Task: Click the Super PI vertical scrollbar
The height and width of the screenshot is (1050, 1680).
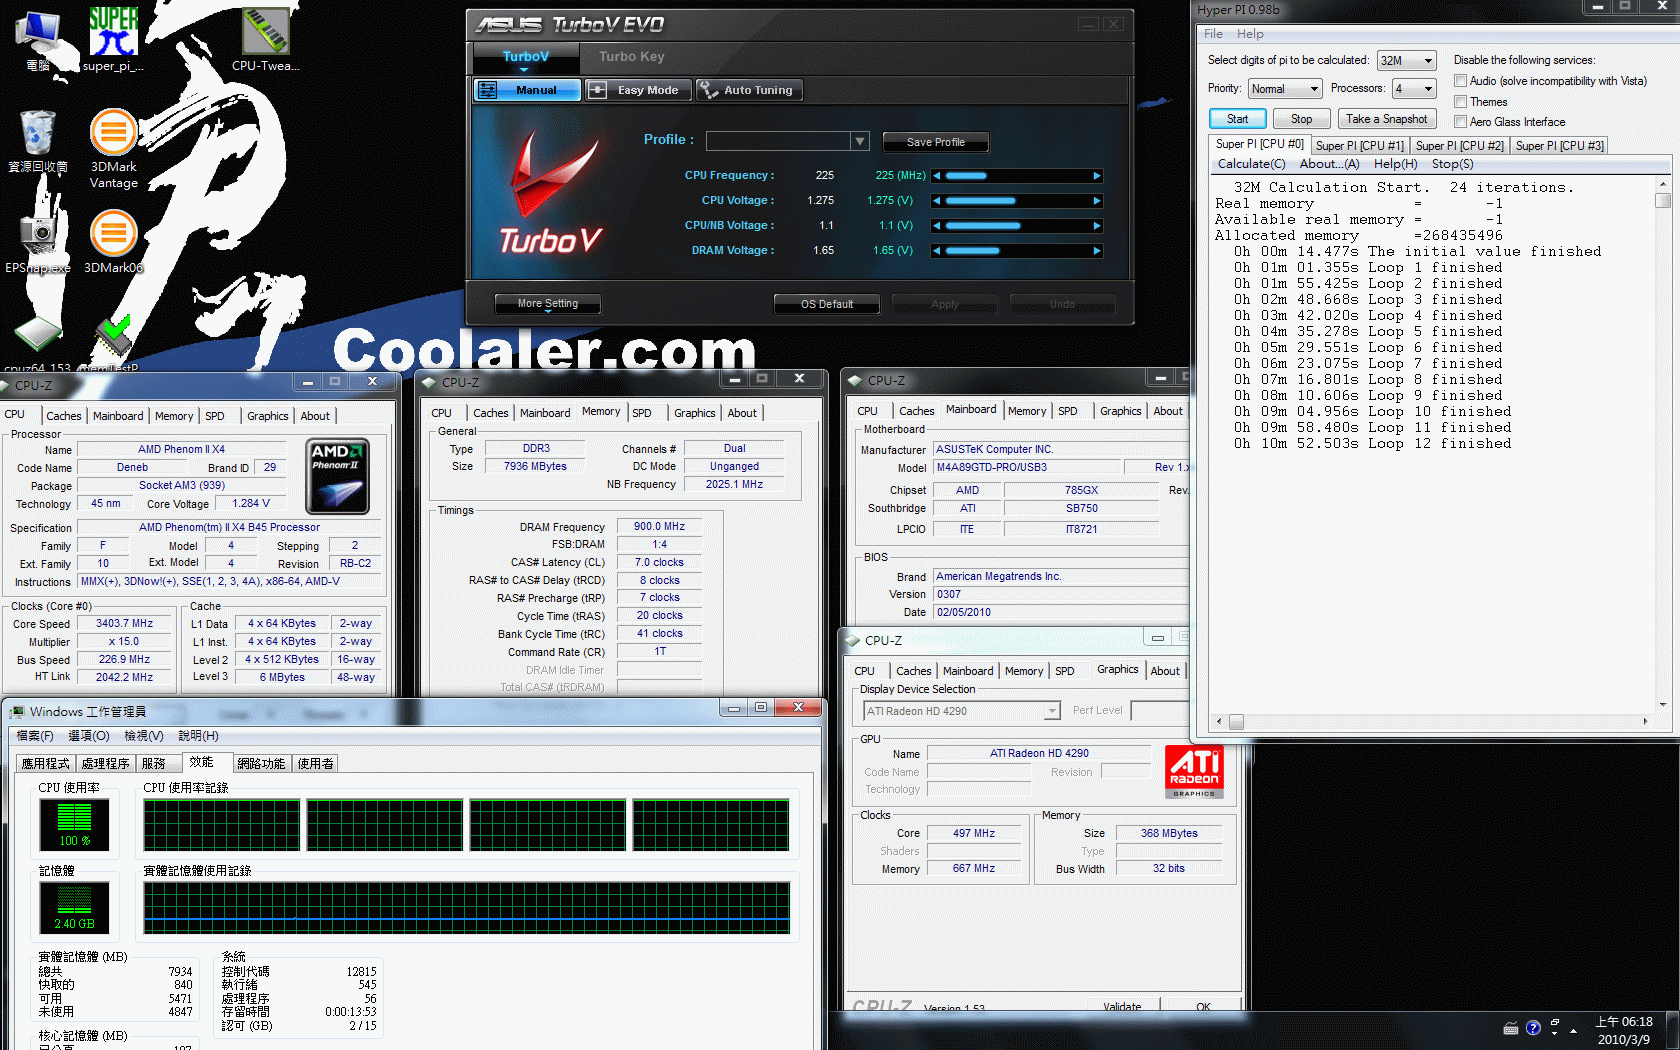Action: (1663, 444)
